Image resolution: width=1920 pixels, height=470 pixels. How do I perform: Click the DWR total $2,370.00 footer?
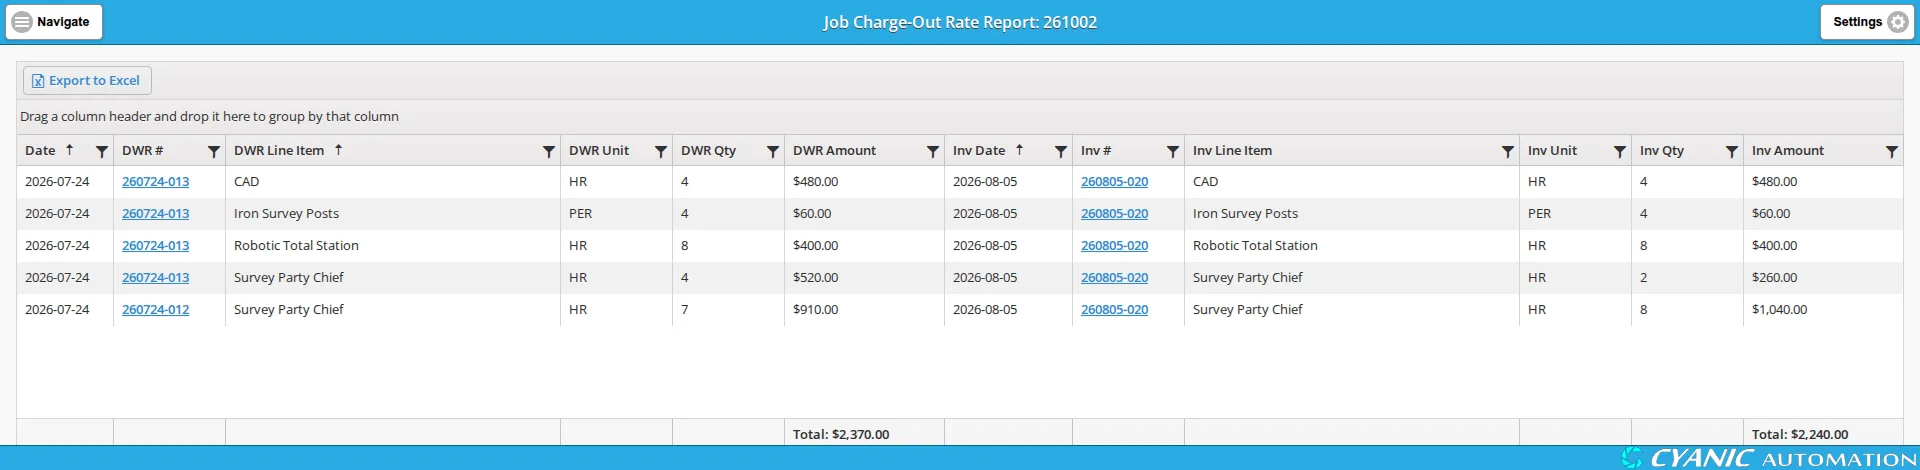(x=841, y=435)
